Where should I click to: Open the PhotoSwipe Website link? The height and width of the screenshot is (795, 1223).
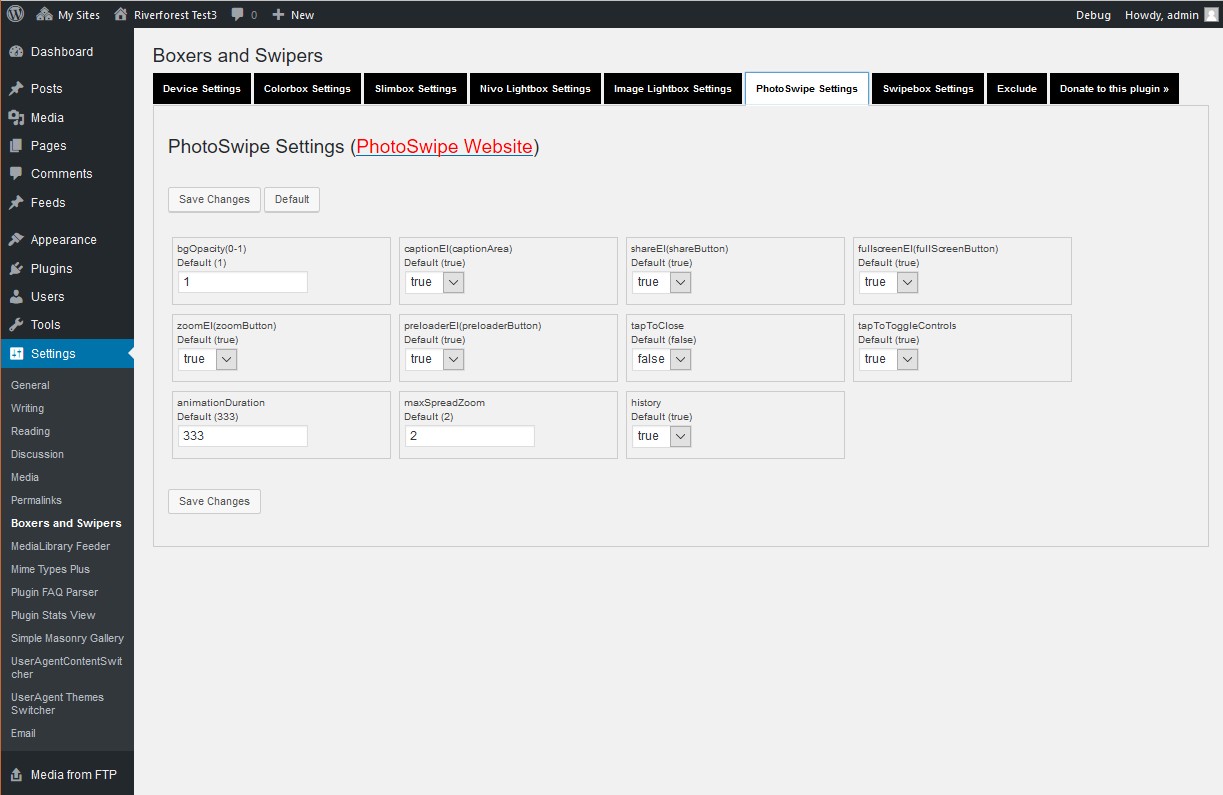point(444,147)
